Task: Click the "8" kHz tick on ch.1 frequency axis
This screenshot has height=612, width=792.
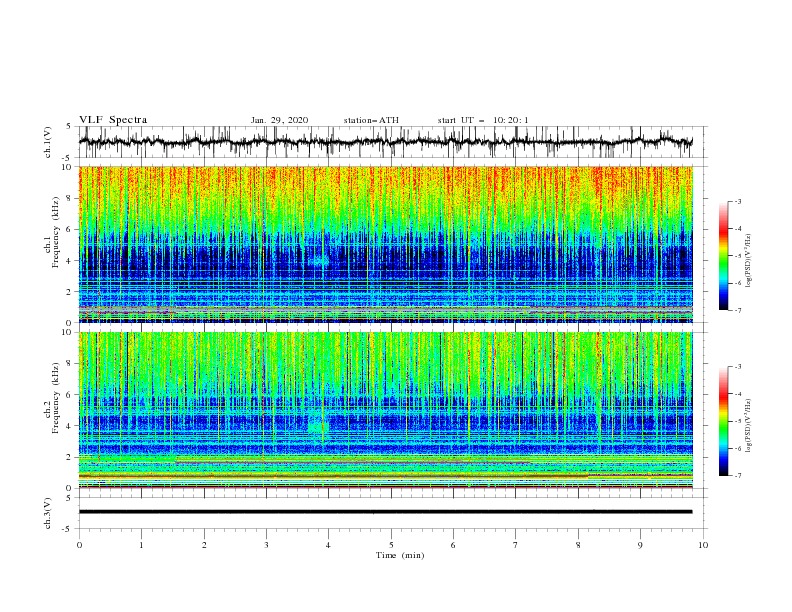Action: pos(71,198)
